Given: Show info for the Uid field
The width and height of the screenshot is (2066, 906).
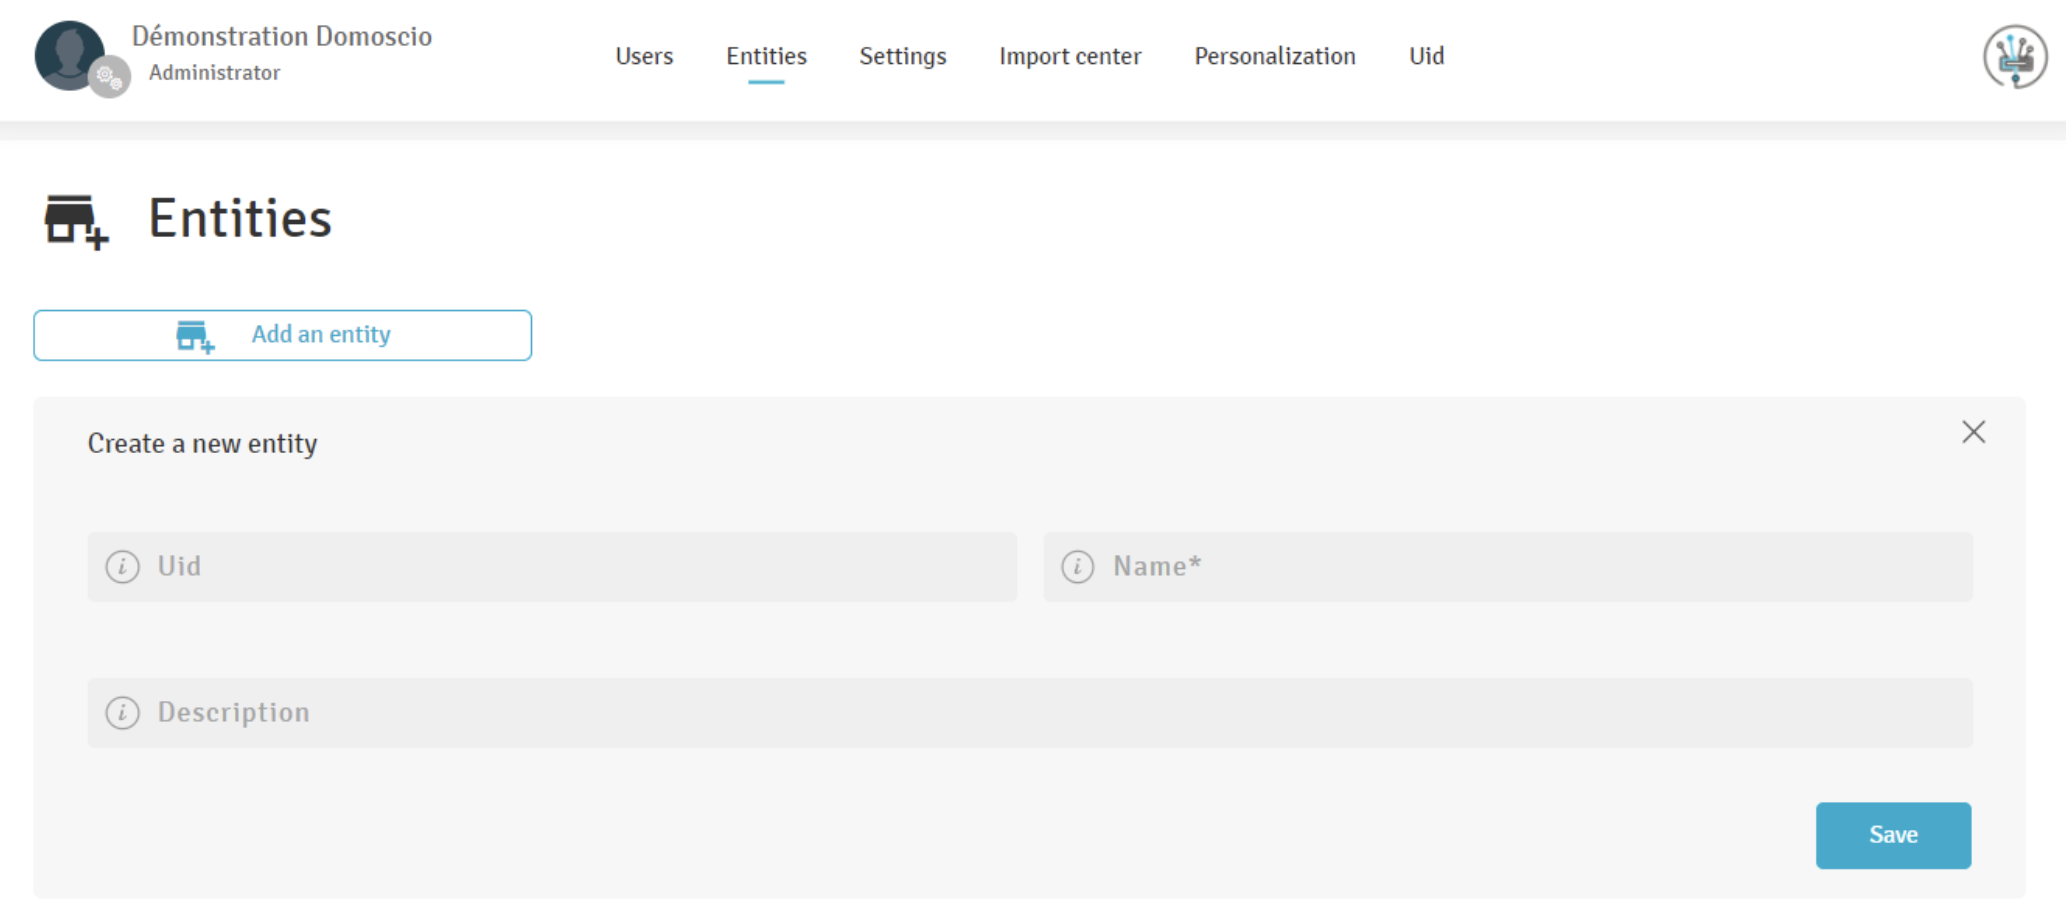Looking at the screenshot, I should pos(123,567).
